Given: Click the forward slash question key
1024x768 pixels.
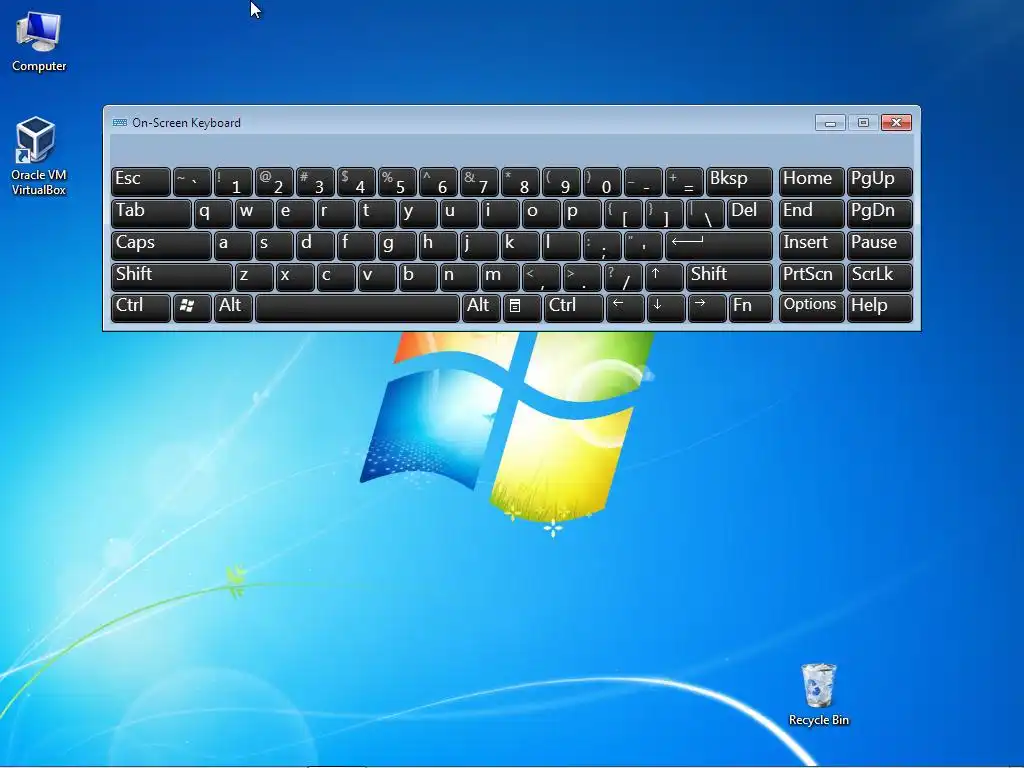Looking at the screenshot, I should click(x=623, y=276).
